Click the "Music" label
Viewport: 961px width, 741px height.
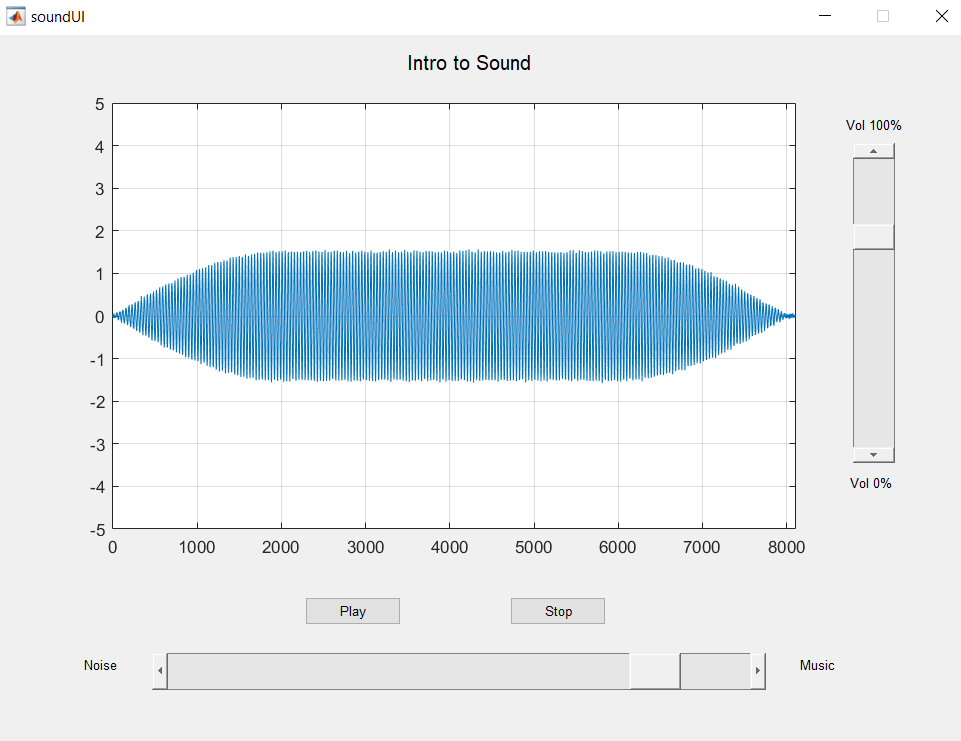click(x=817, y=666)
